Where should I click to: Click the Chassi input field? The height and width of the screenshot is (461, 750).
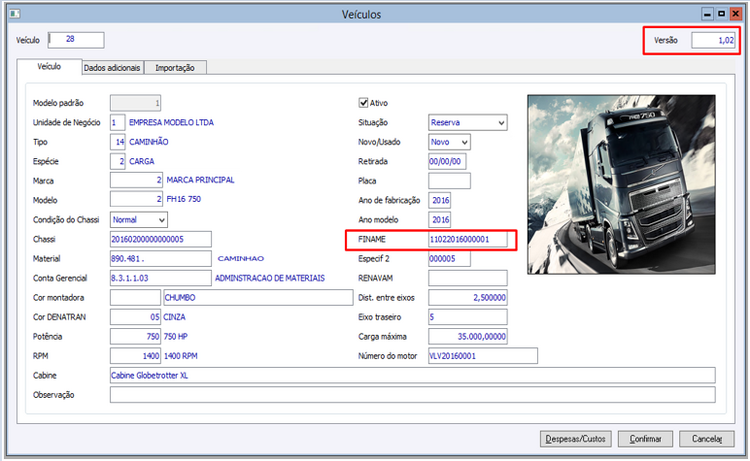coord(161,239)
